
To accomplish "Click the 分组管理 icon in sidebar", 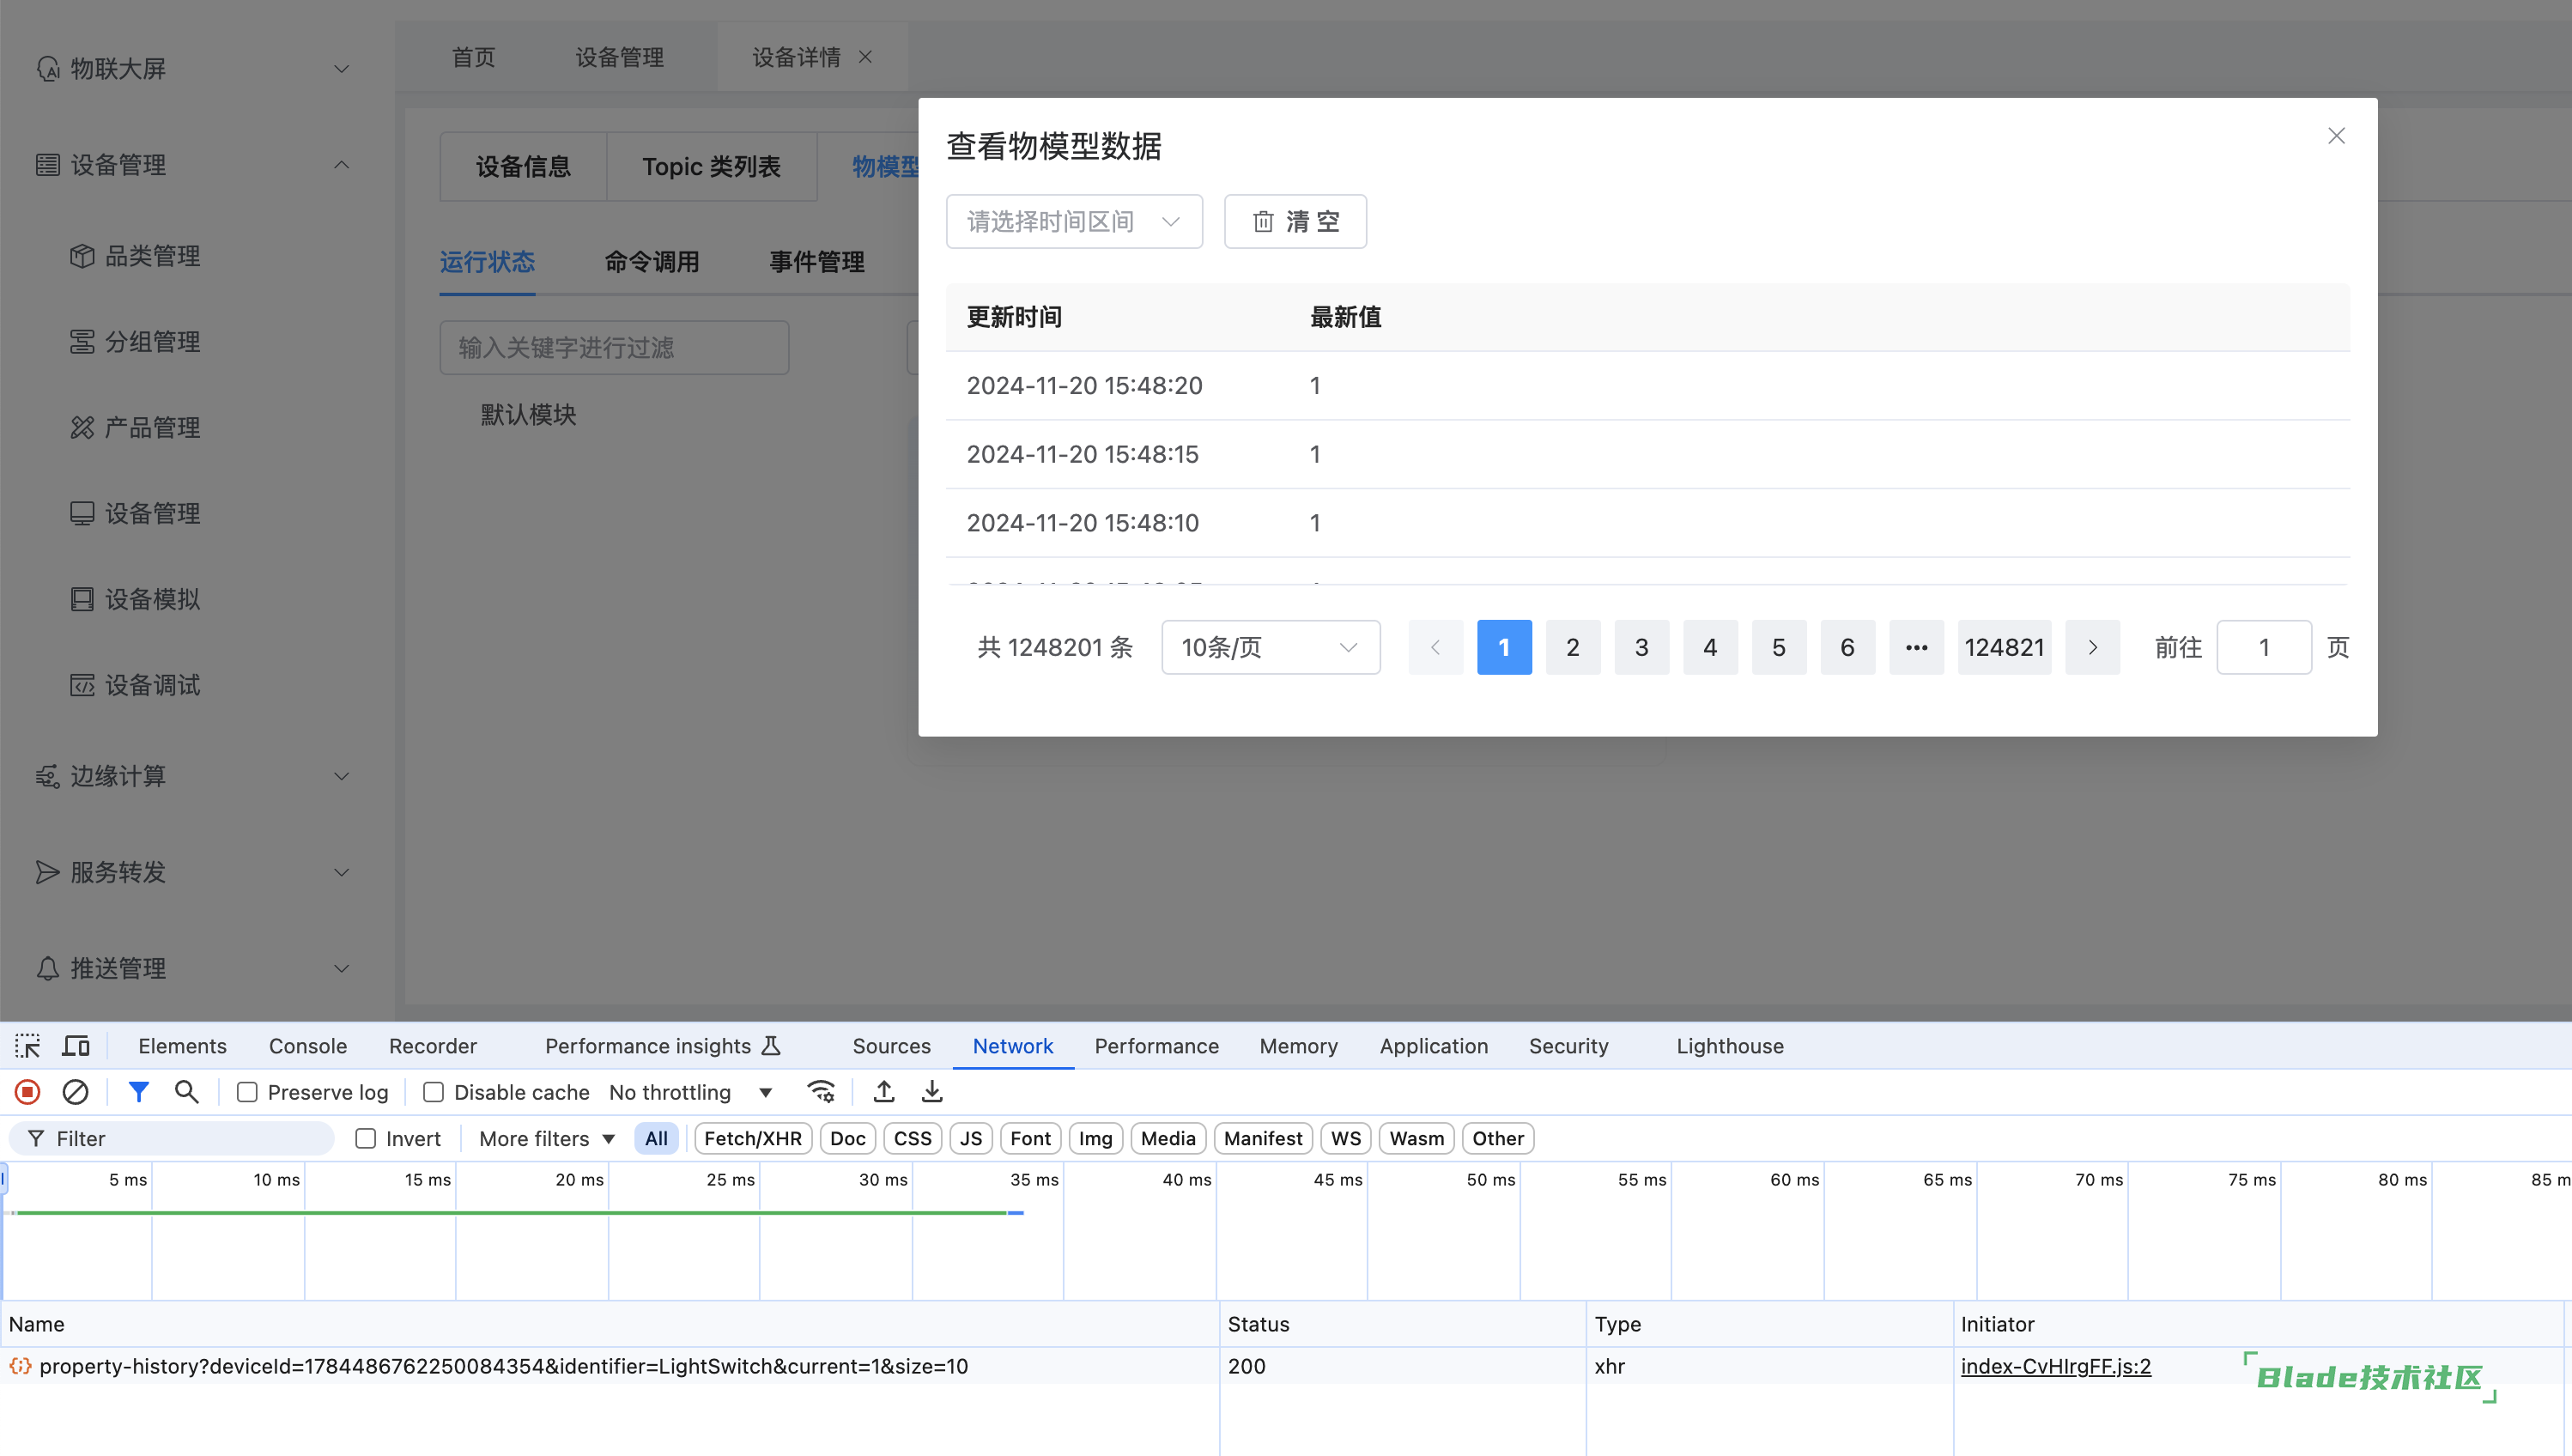I will coord(82,342).
